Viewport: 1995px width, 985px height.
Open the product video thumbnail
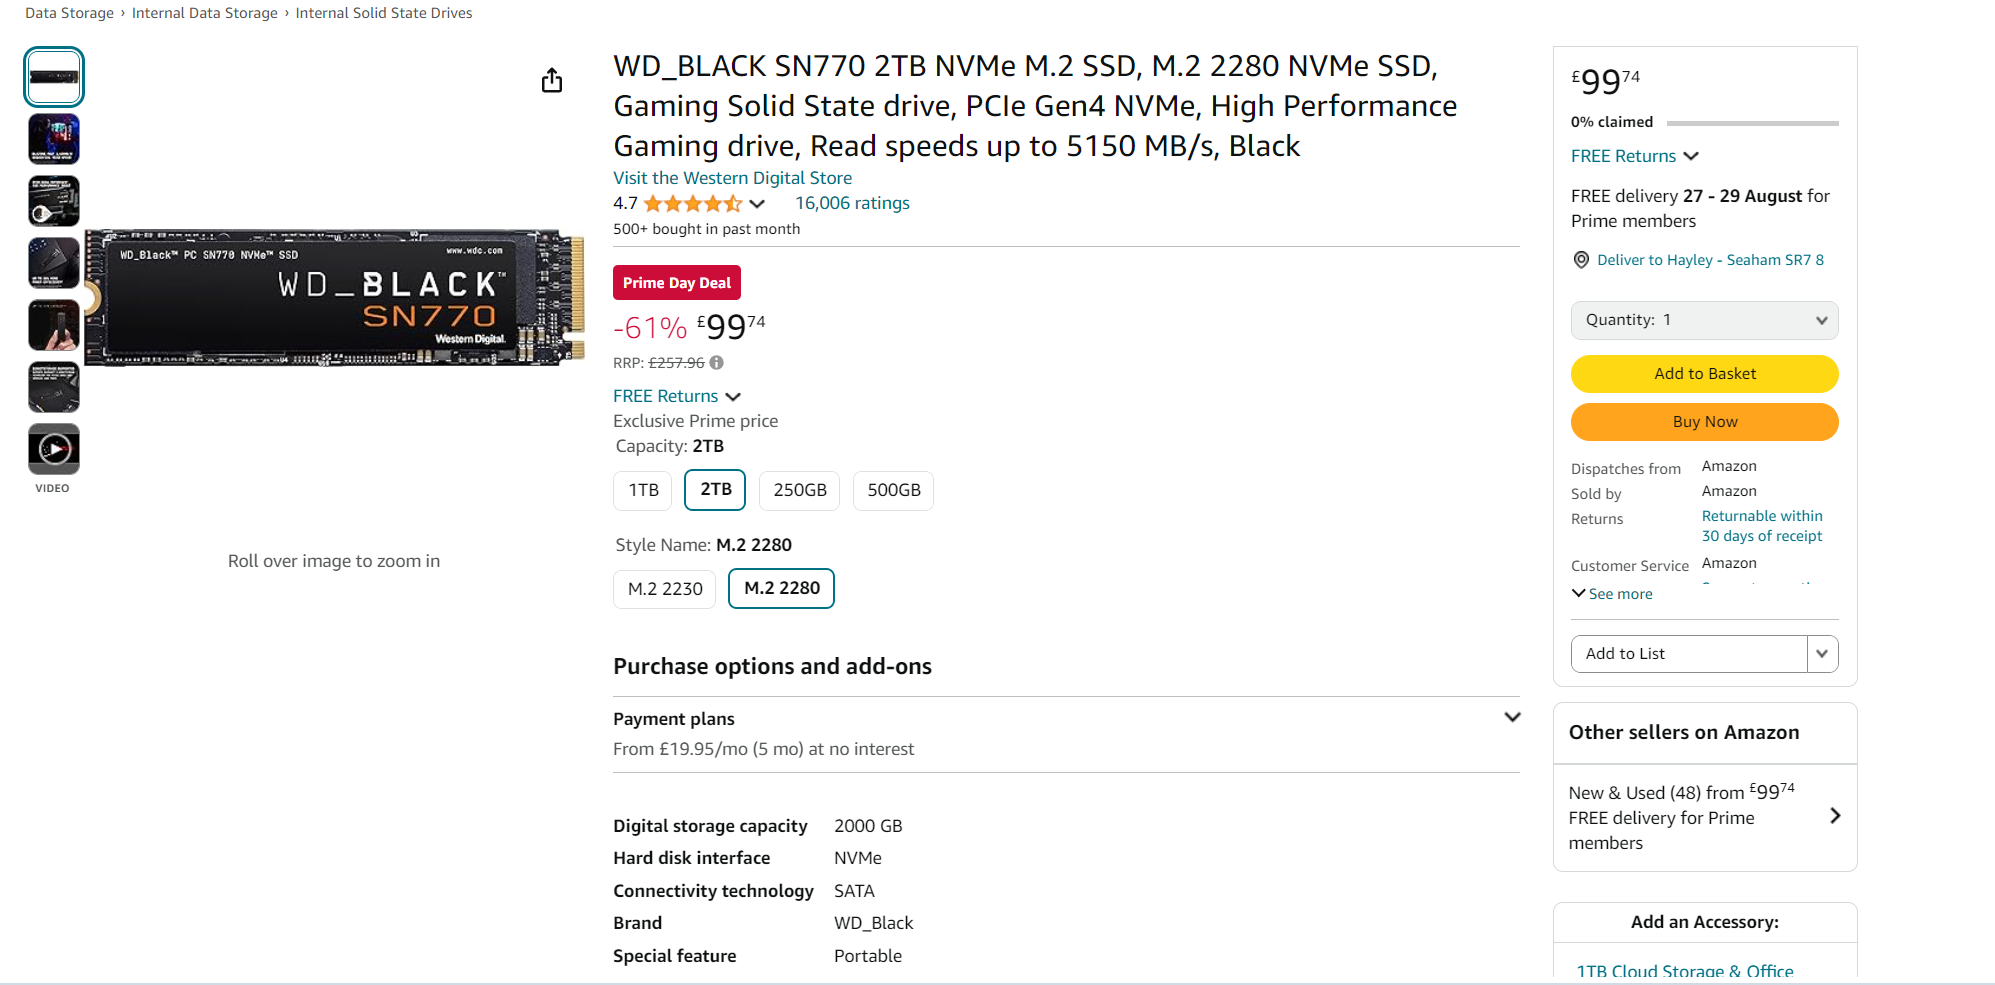pos(54,449)
